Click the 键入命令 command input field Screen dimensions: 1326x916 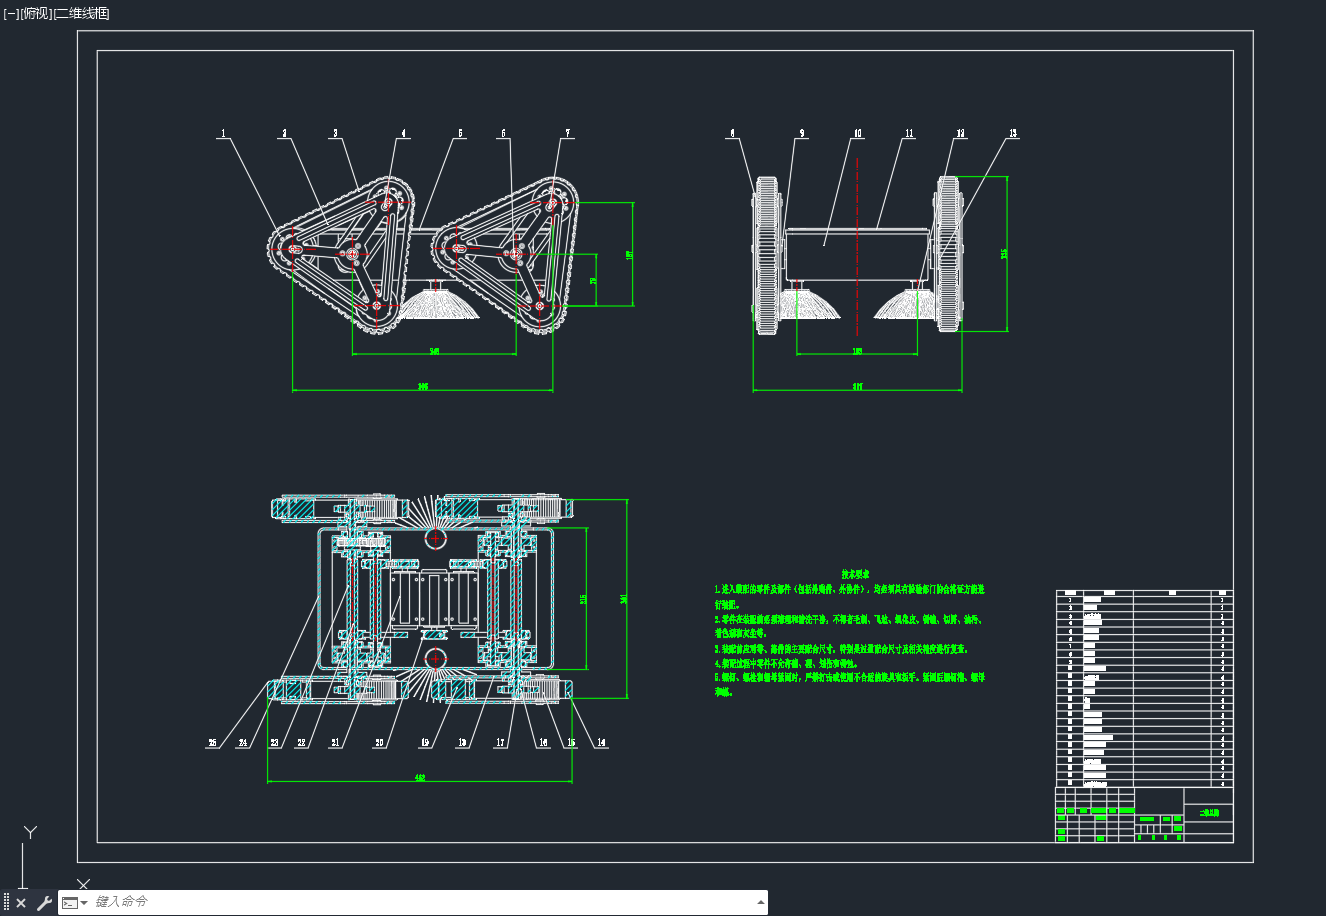tap(420, 902)
